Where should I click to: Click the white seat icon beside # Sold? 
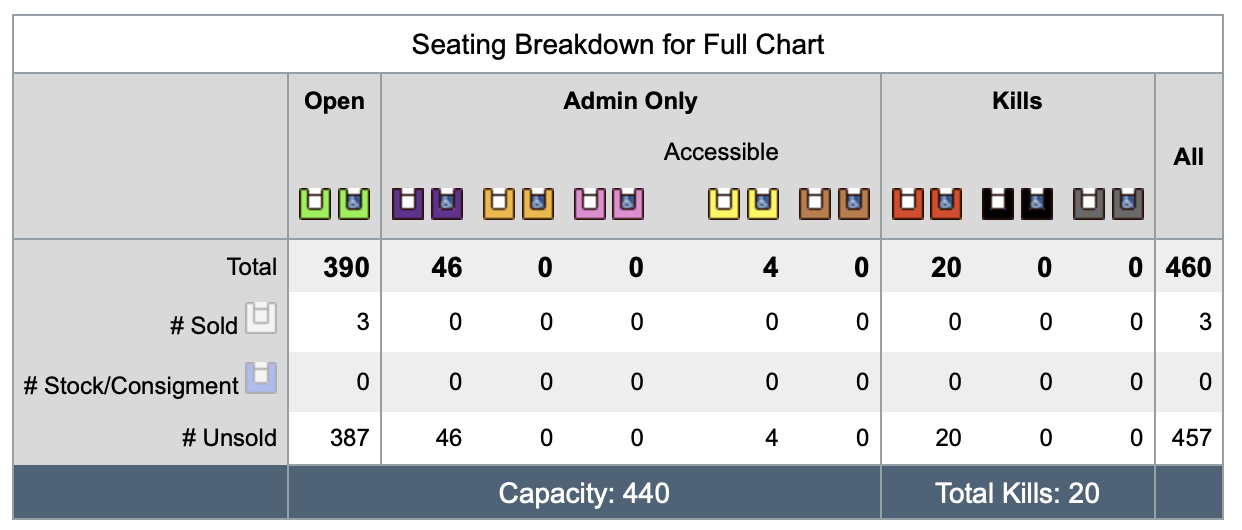[260, 318]
